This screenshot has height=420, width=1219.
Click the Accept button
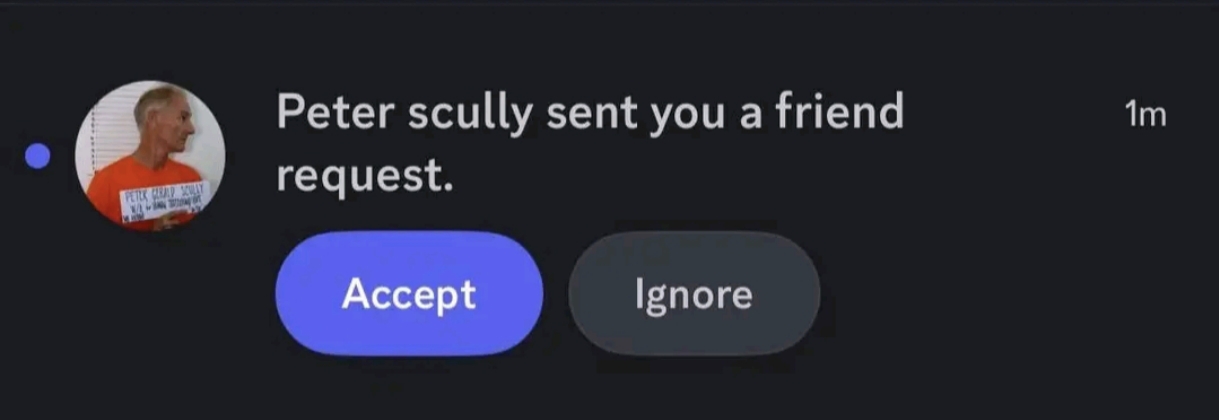[x=409, y=294]
